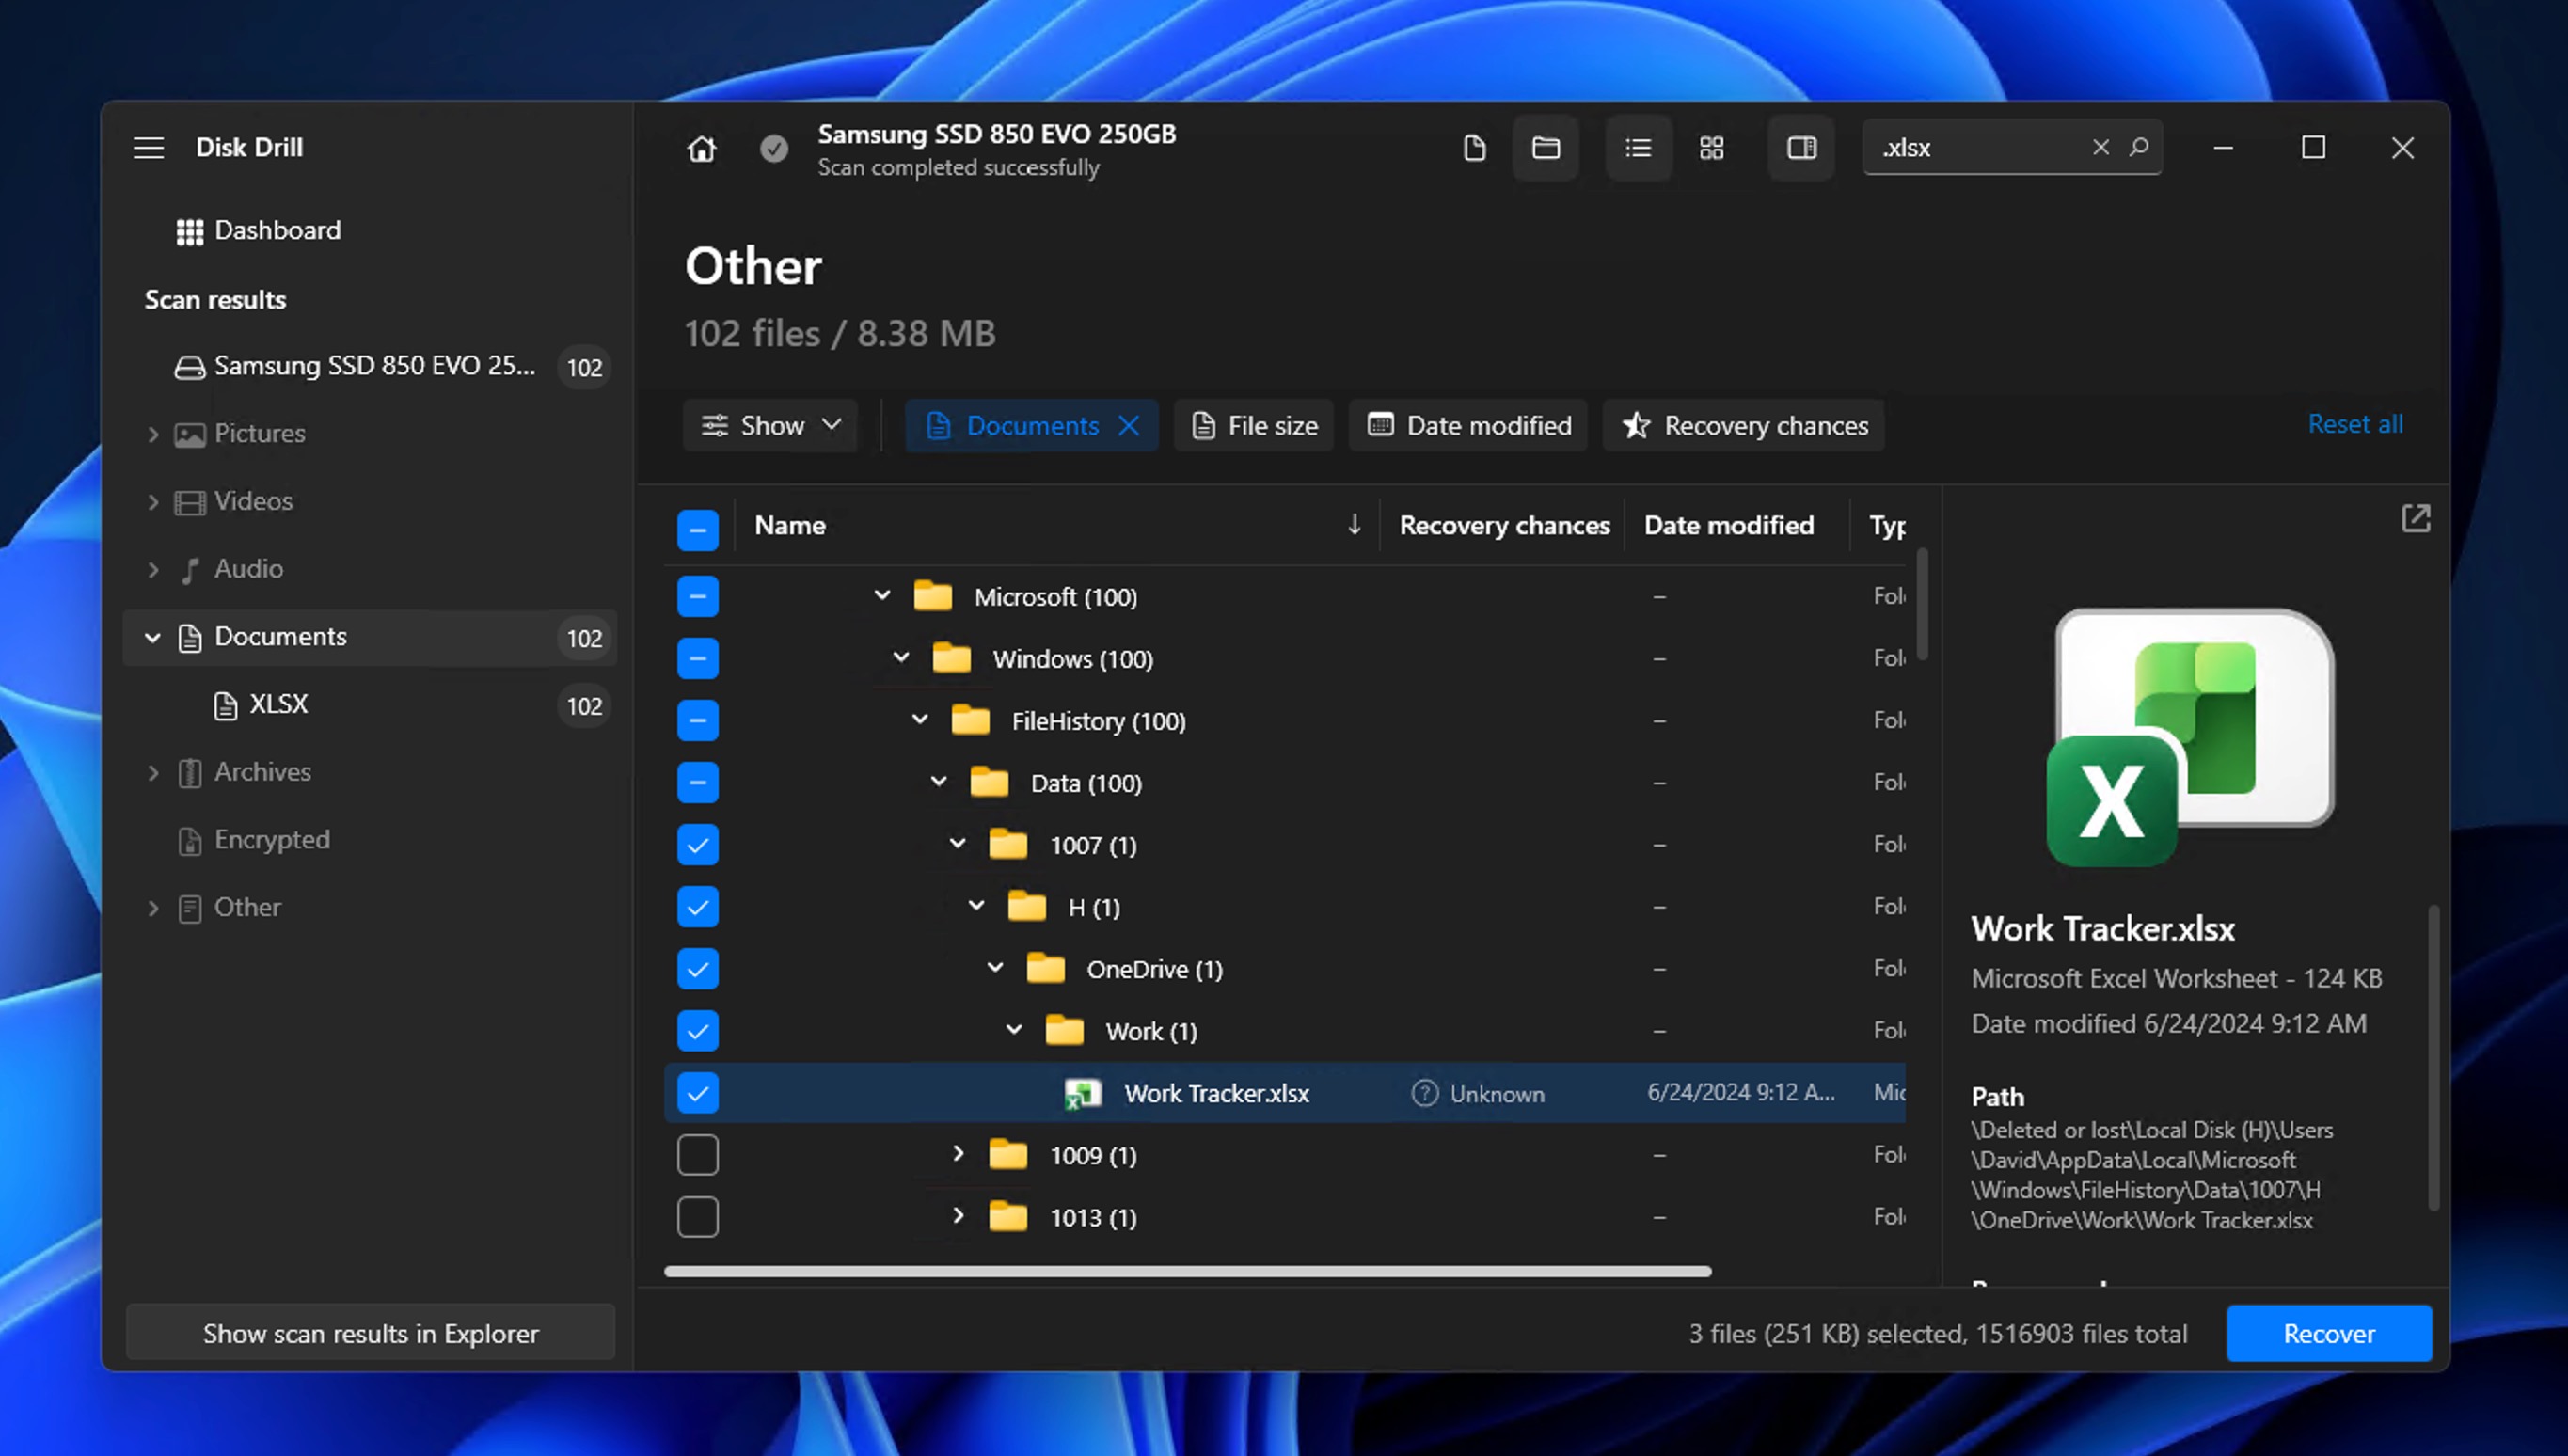The image size is (2568, 1456).
Task: Collapse the Windows (100) folder
Action: click(901, 658)
